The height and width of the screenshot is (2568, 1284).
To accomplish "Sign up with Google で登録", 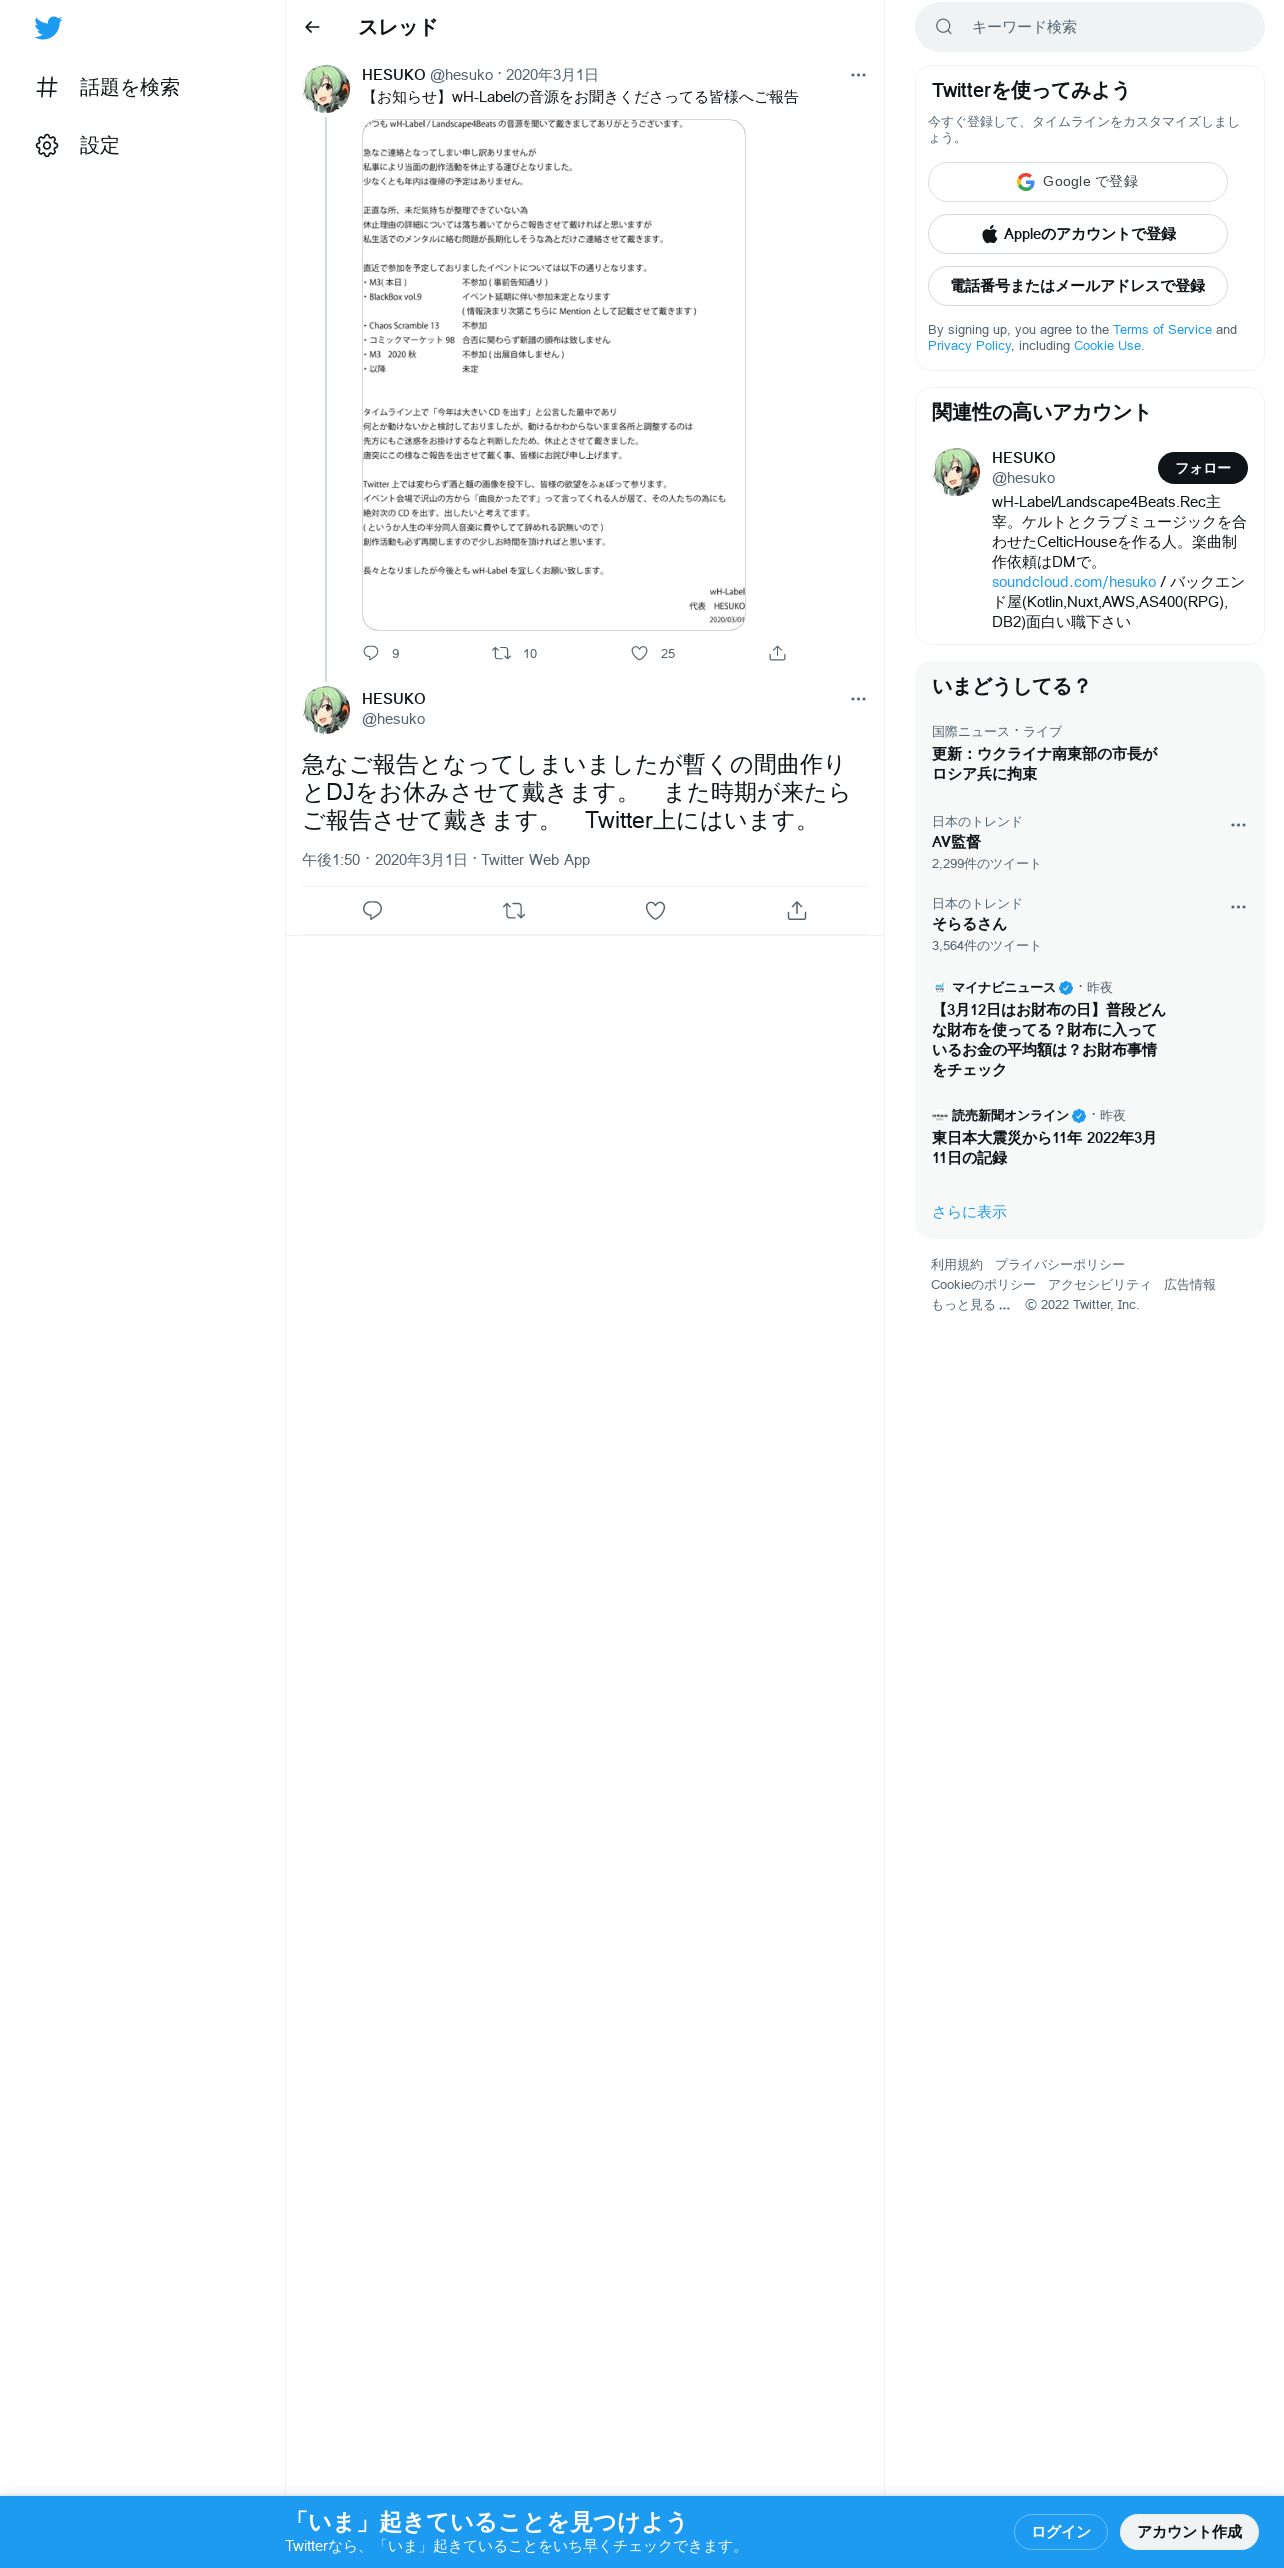I will pyautogui.click(x=1078, y=182).
